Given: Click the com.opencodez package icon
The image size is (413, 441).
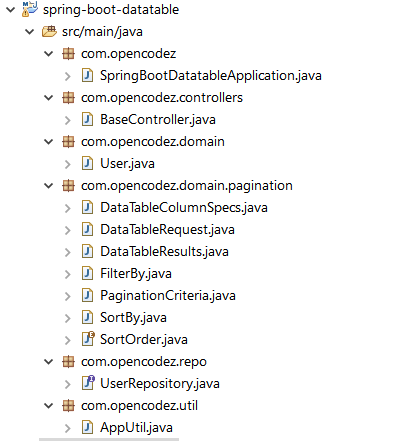Looking at the screenshot, I should (x=68, y=53).
